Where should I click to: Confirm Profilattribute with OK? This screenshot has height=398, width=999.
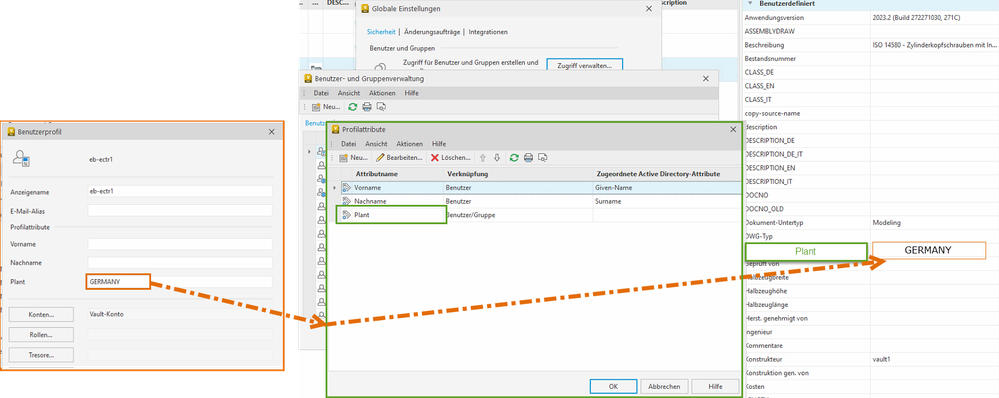pyautogui.click(x=613, y=386)
